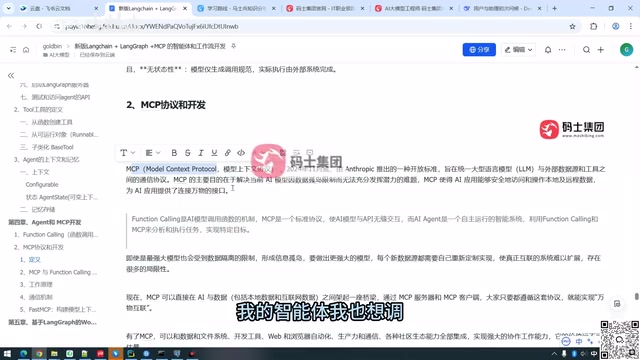Open the user avatar G menu
Image resolution: width=640 pixels, height=360 pixels.
[626, 49]
